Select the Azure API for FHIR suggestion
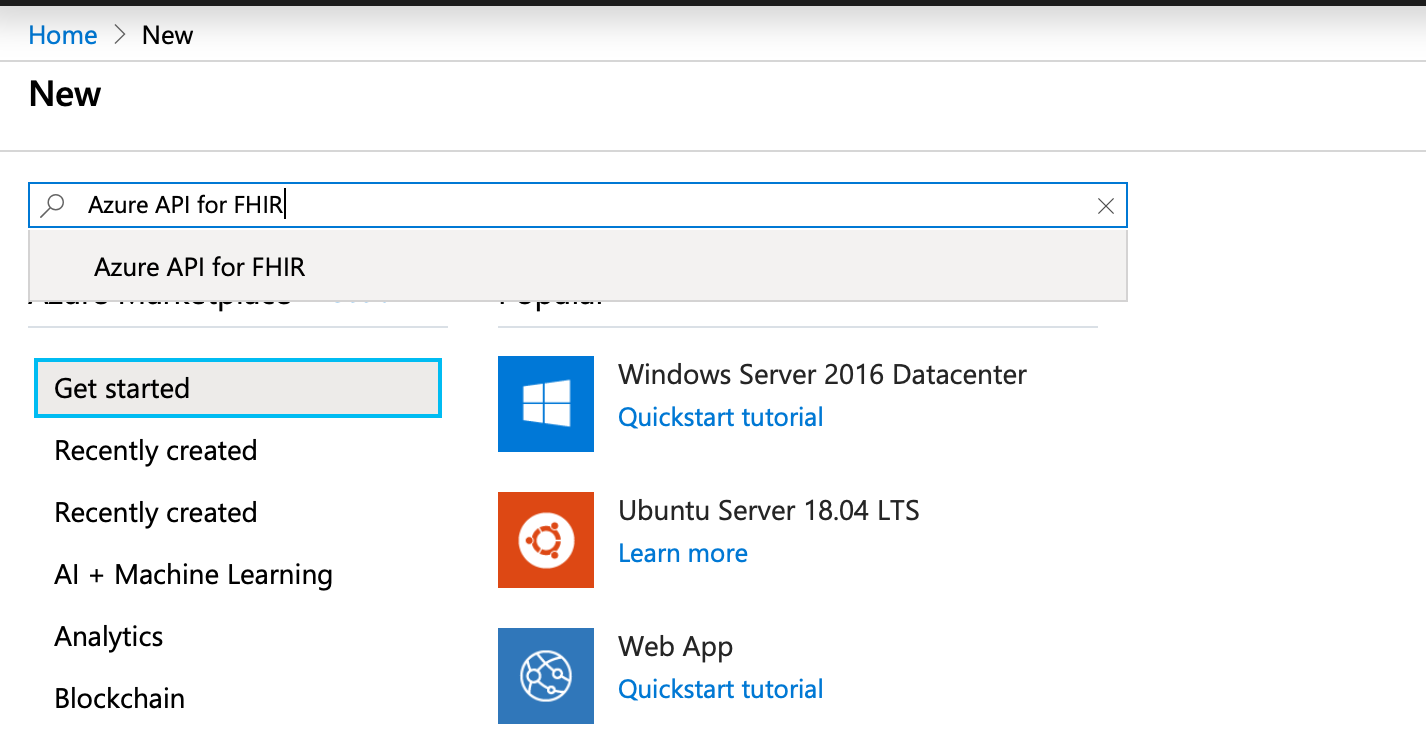The width and height of the screenshot is (1426, 730). 199,267
